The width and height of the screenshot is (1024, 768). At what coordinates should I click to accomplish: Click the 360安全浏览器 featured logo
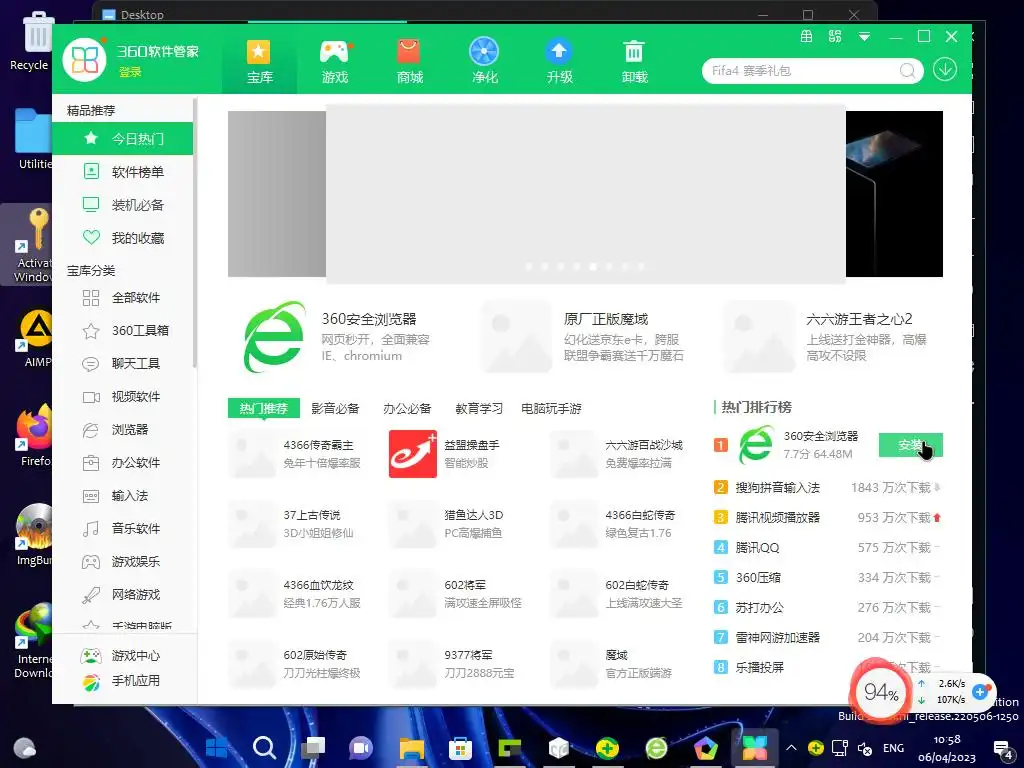(x=274, y=336)
